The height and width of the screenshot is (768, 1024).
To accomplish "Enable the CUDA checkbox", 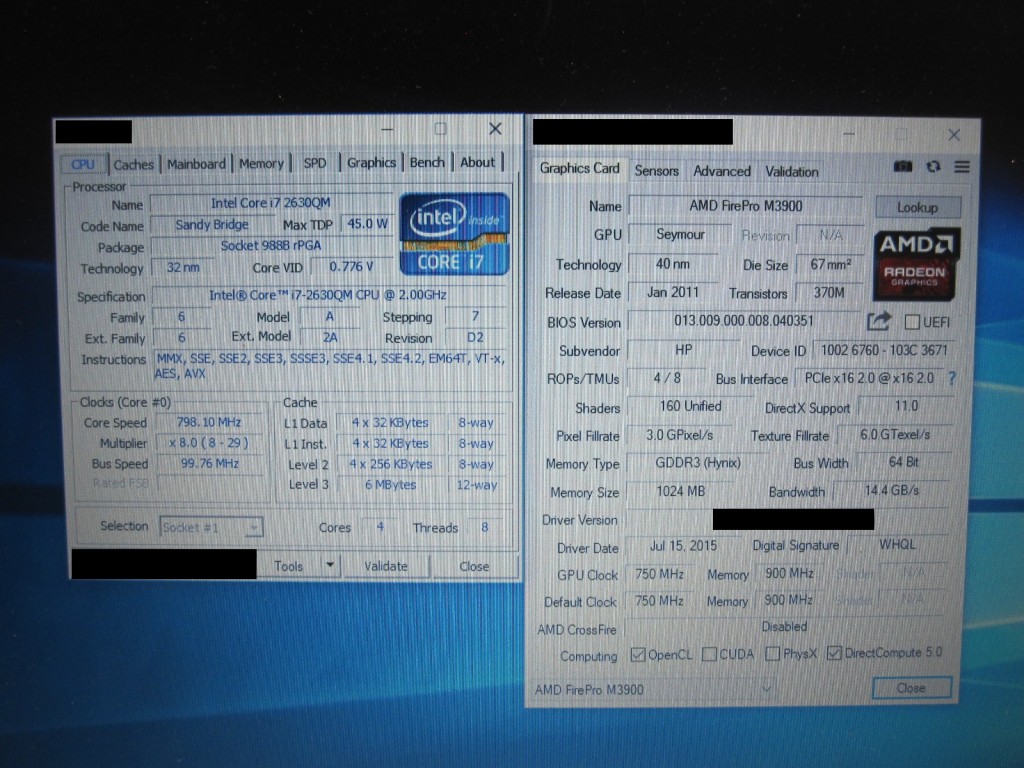I will [709, 654].
